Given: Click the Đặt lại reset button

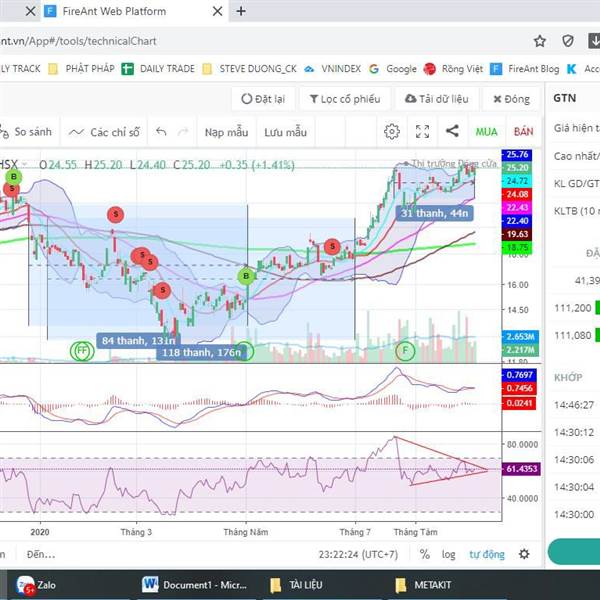Looking at the screenshot, I should [263, 99].
